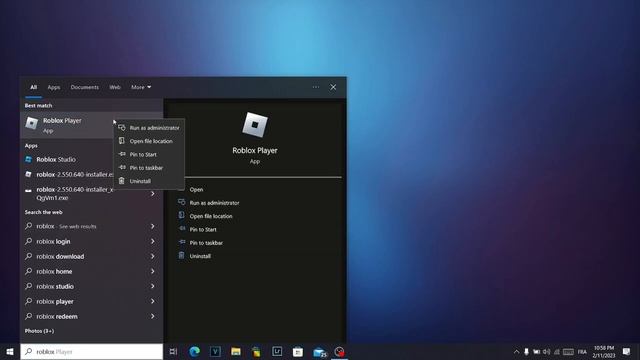Click the network tray icon

[x=557, y=351]
